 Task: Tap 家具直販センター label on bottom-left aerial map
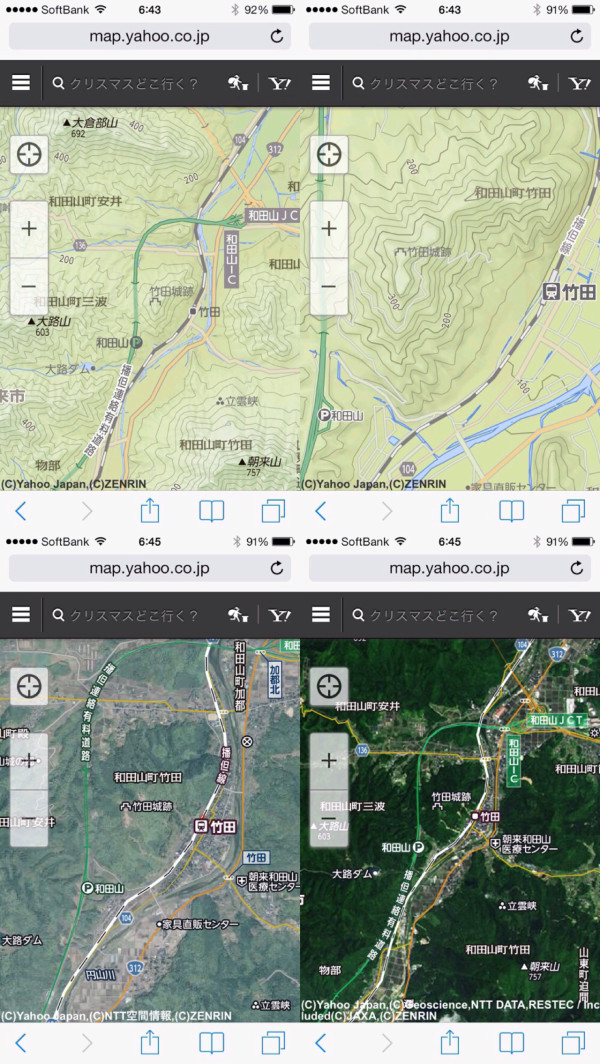198,924
